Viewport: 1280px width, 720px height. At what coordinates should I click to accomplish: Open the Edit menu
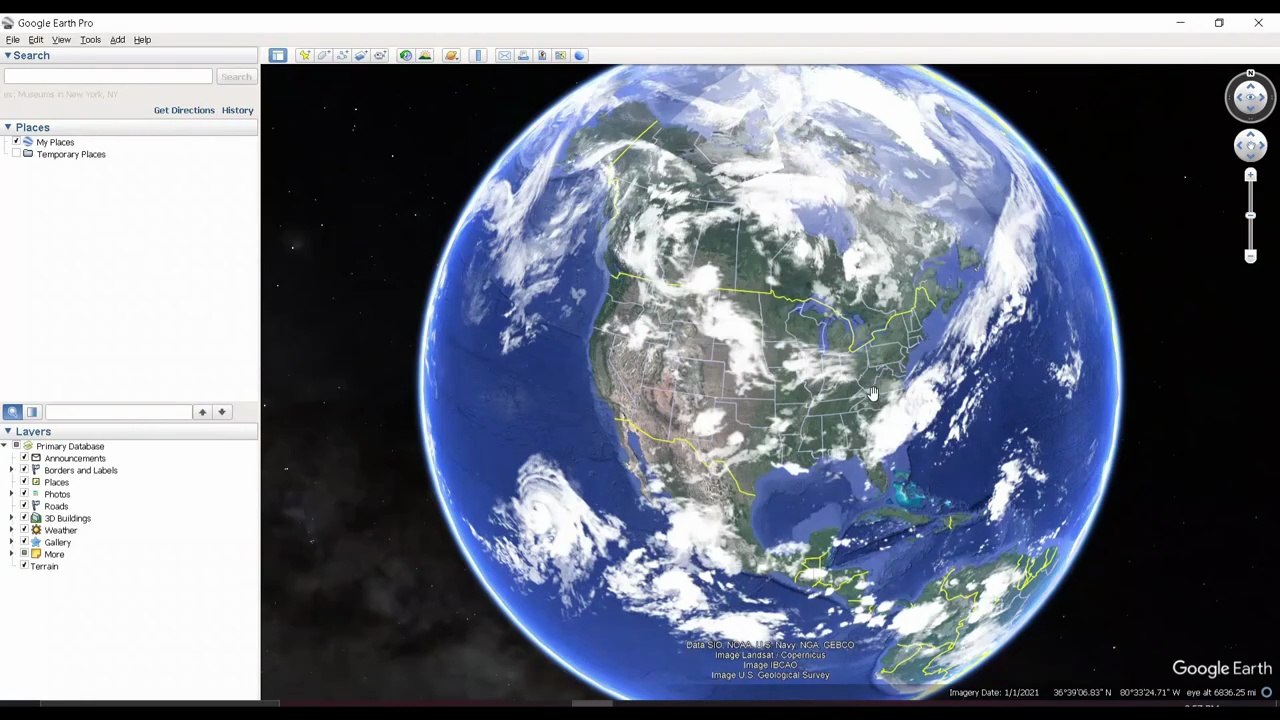coord(36,40)
